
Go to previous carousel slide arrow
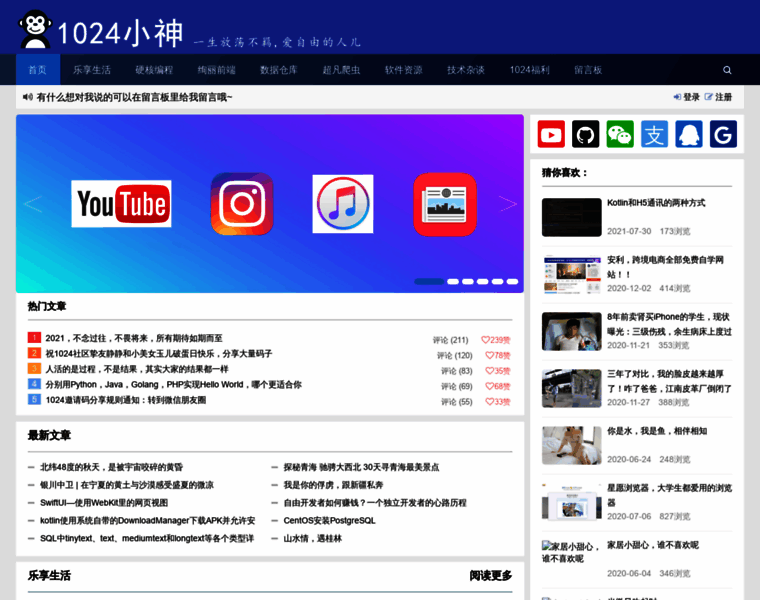tap(33, 204)
